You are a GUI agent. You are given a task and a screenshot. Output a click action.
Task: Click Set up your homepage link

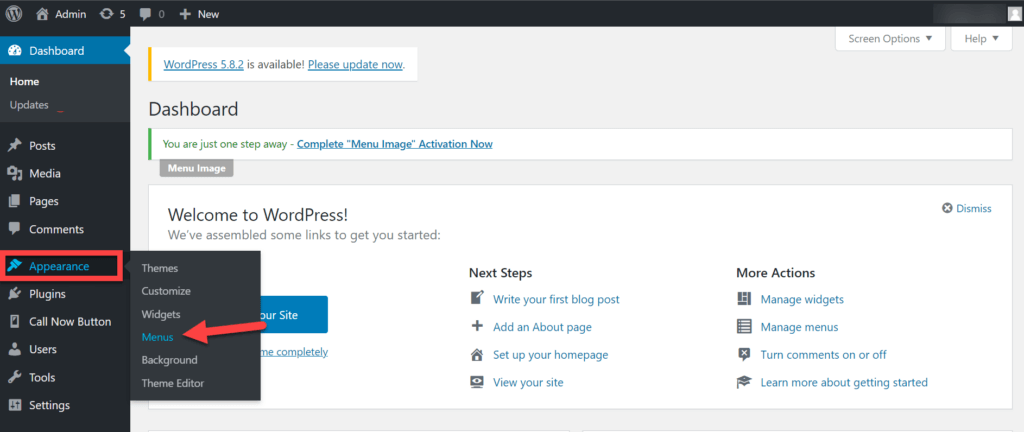coord(551,355)
